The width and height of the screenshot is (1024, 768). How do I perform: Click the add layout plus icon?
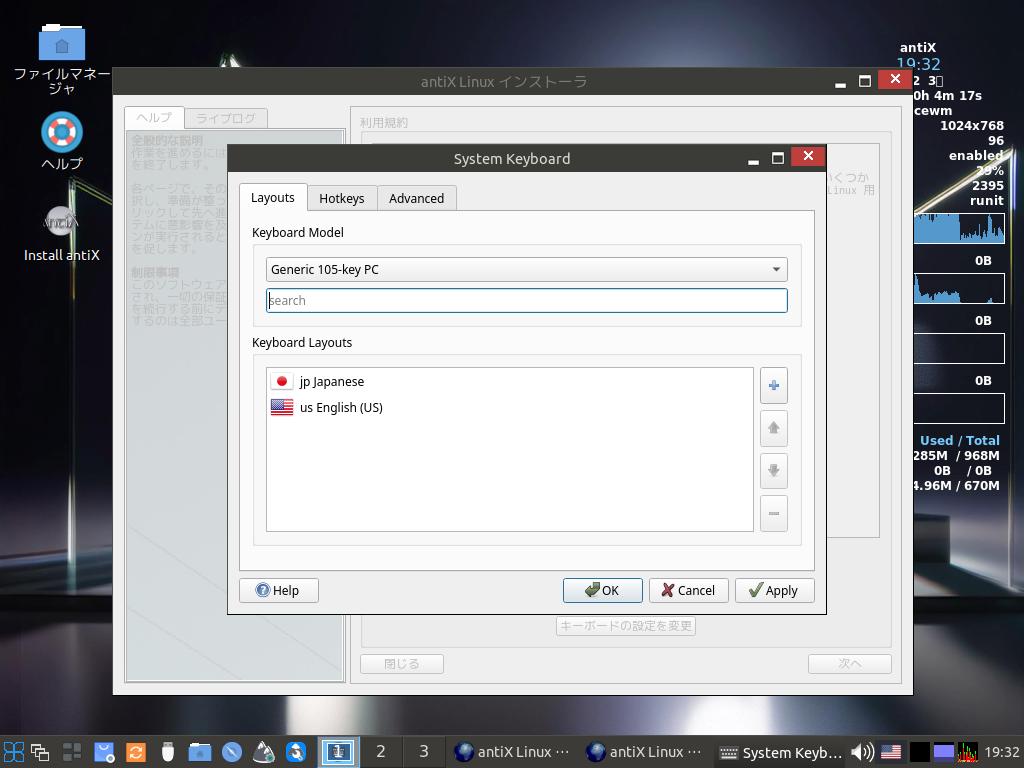(x=773, y=385)
